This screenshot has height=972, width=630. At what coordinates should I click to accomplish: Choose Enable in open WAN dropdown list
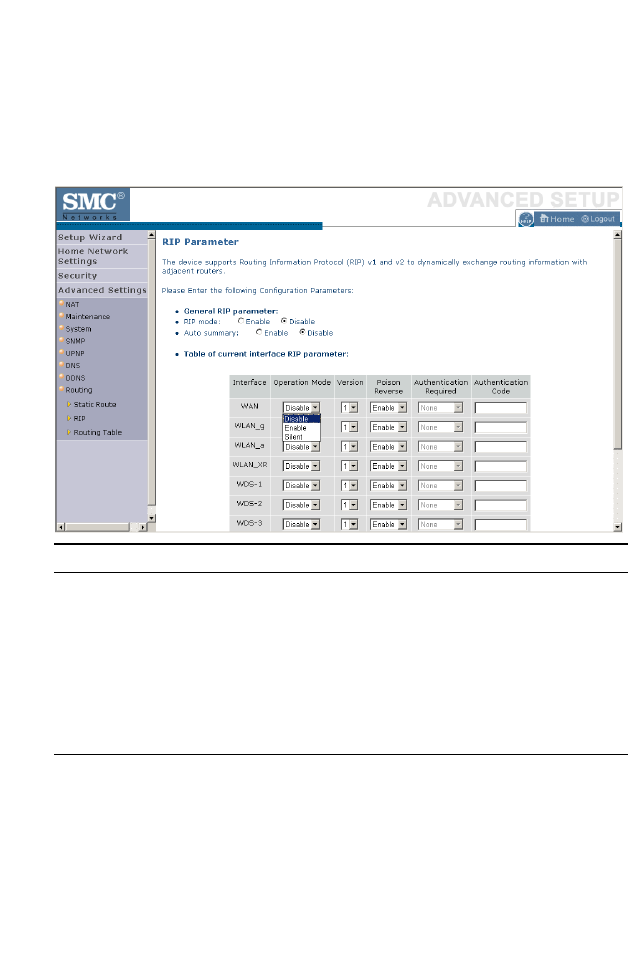point(301,428)
